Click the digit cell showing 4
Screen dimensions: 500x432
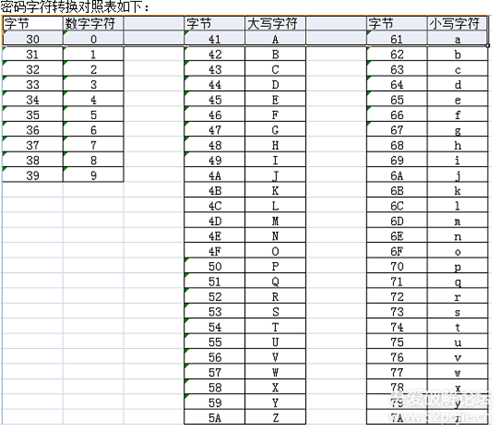(x=93, y=100)
